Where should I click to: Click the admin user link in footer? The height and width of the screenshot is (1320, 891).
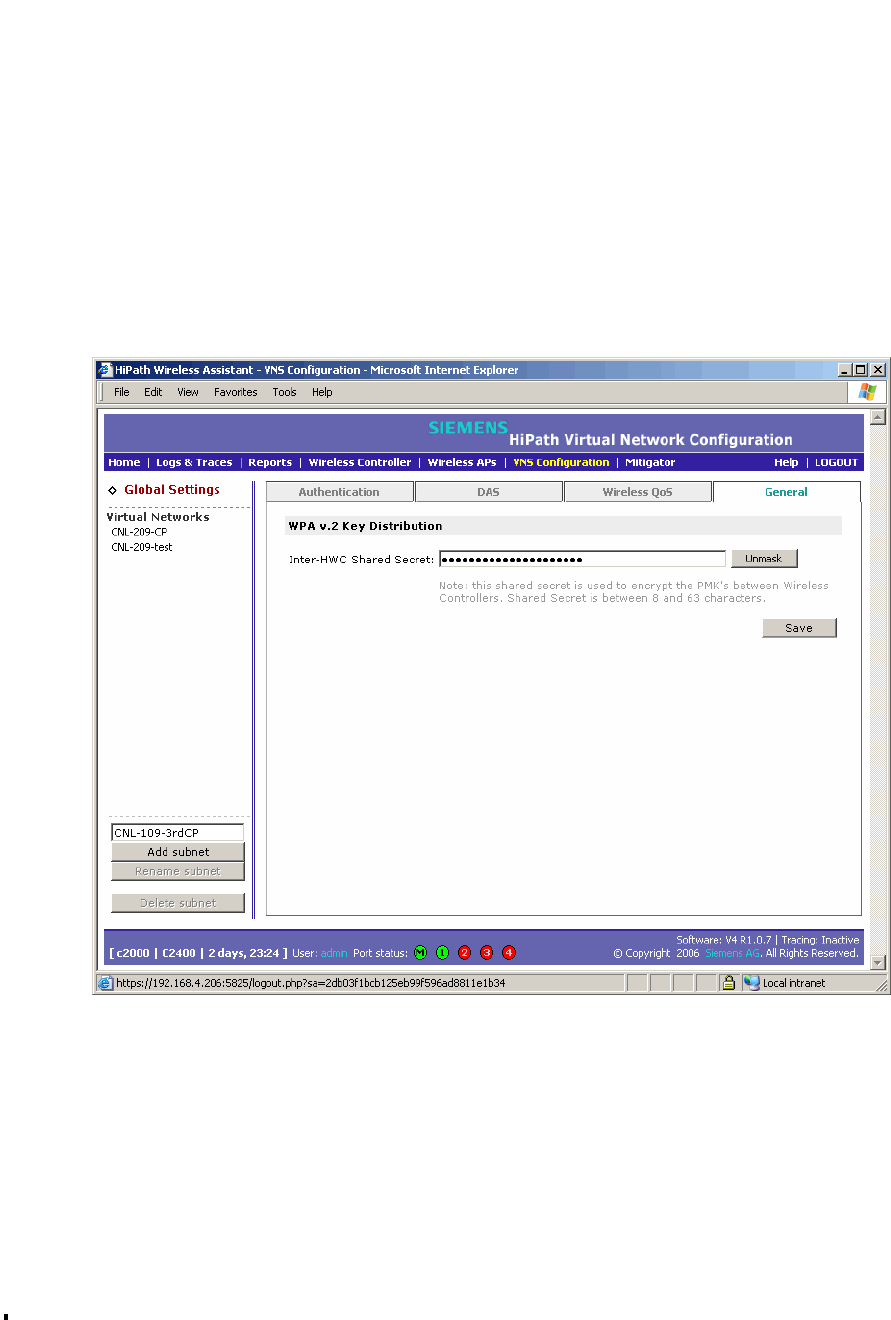coord(334,953)
